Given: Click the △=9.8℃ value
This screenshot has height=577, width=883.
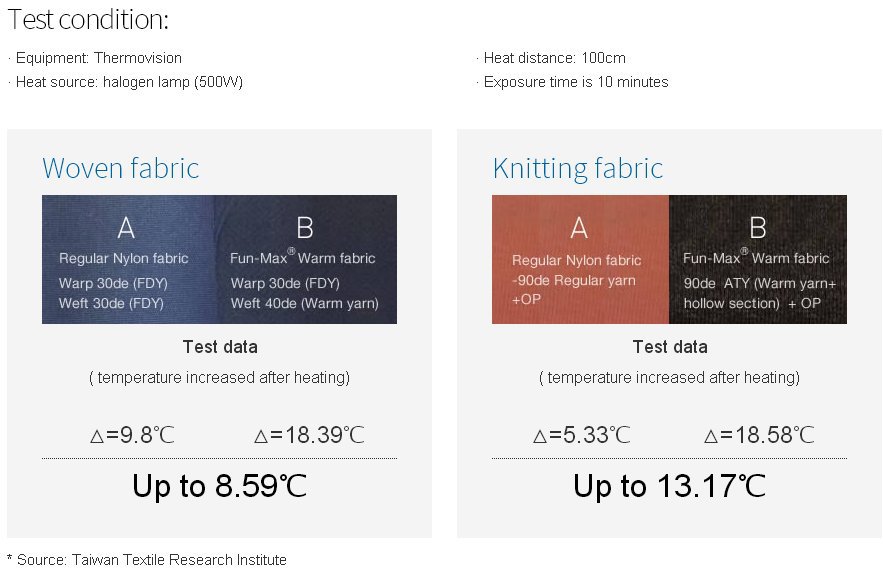Looking at the screenshot, I should click(x=132, y=435).
